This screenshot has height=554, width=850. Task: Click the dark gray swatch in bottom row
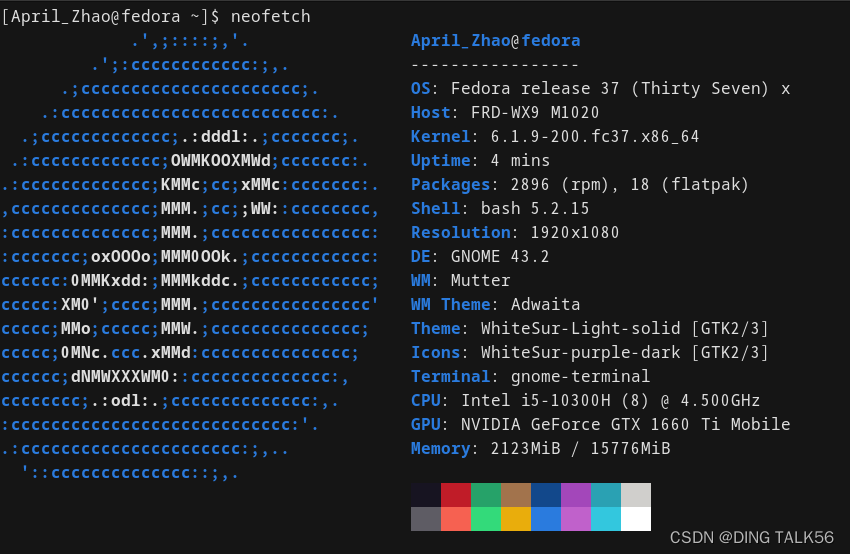(426, 519)
